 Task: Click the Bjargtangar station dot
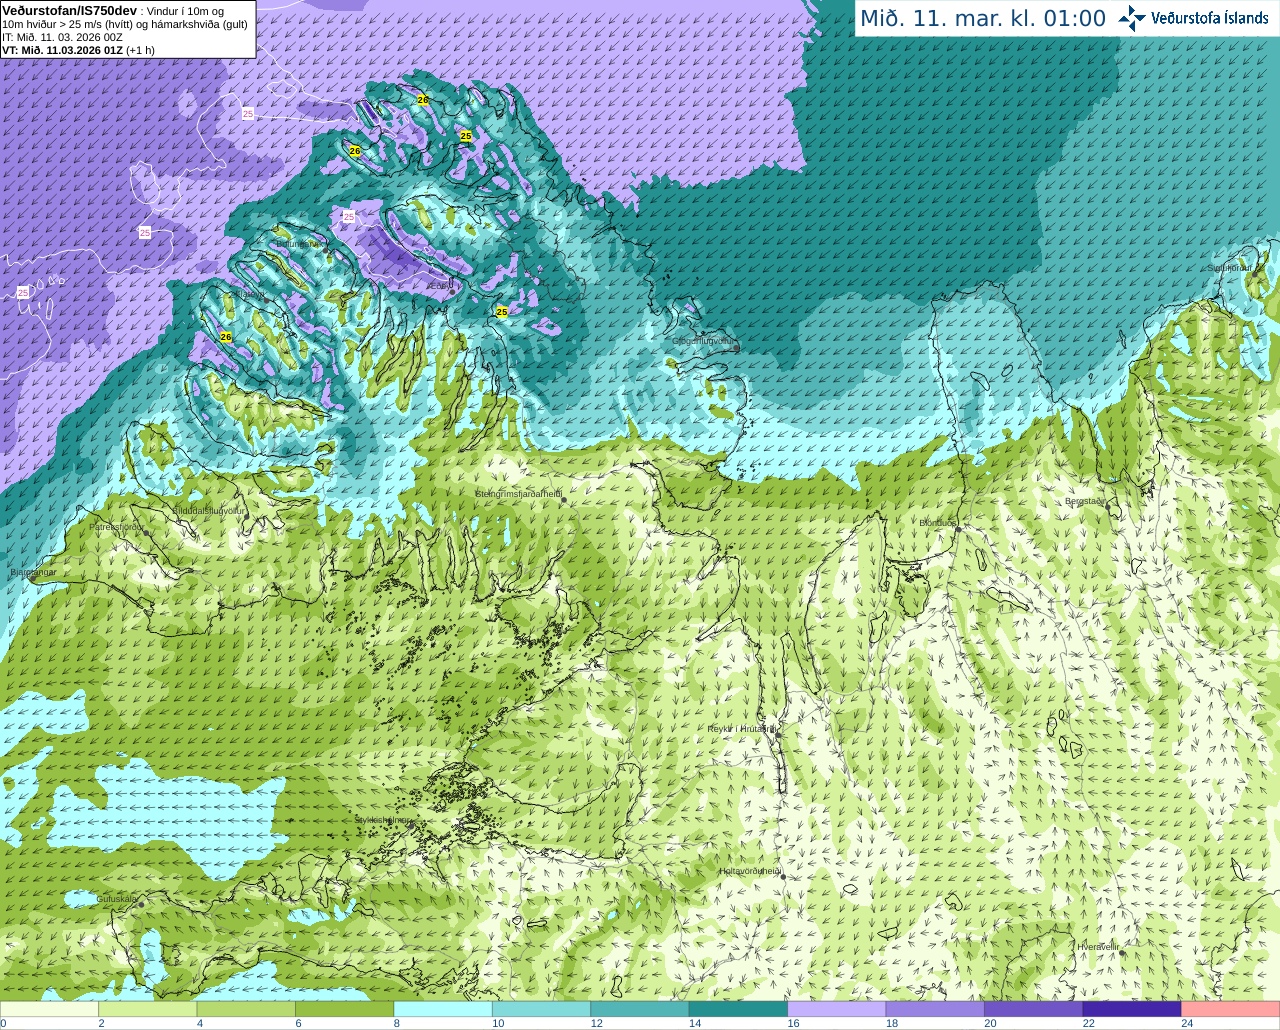point(33,579)
